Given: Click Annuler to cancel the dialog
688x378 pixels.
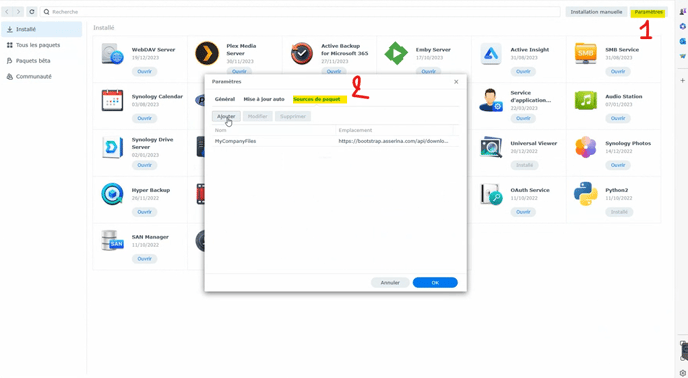Looking at the screenshot, I should 390,283.
